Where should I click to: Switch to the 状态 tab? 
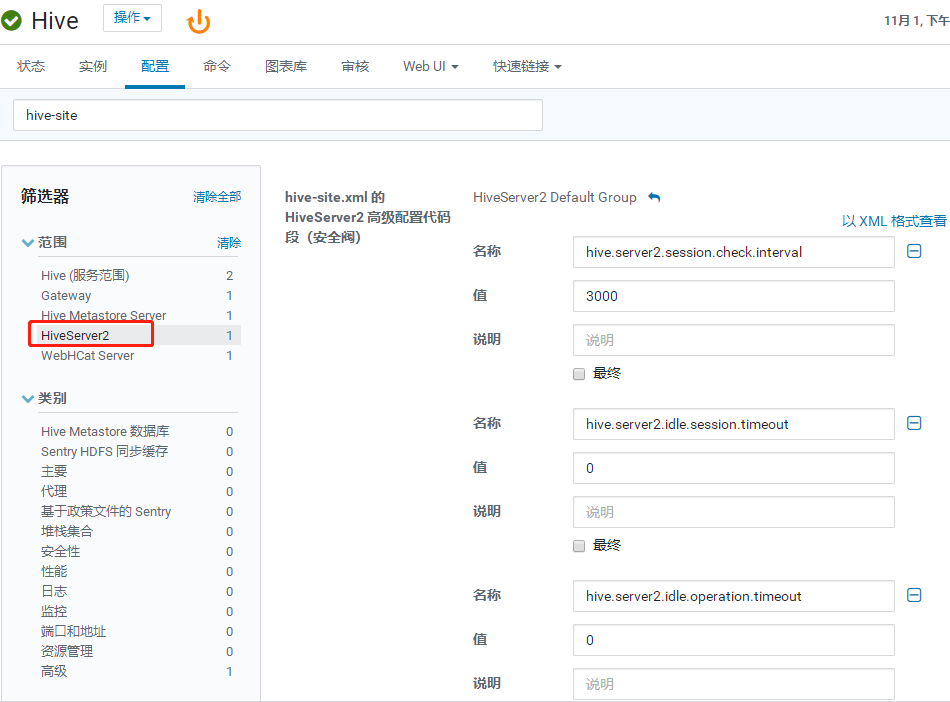point(31,67)
